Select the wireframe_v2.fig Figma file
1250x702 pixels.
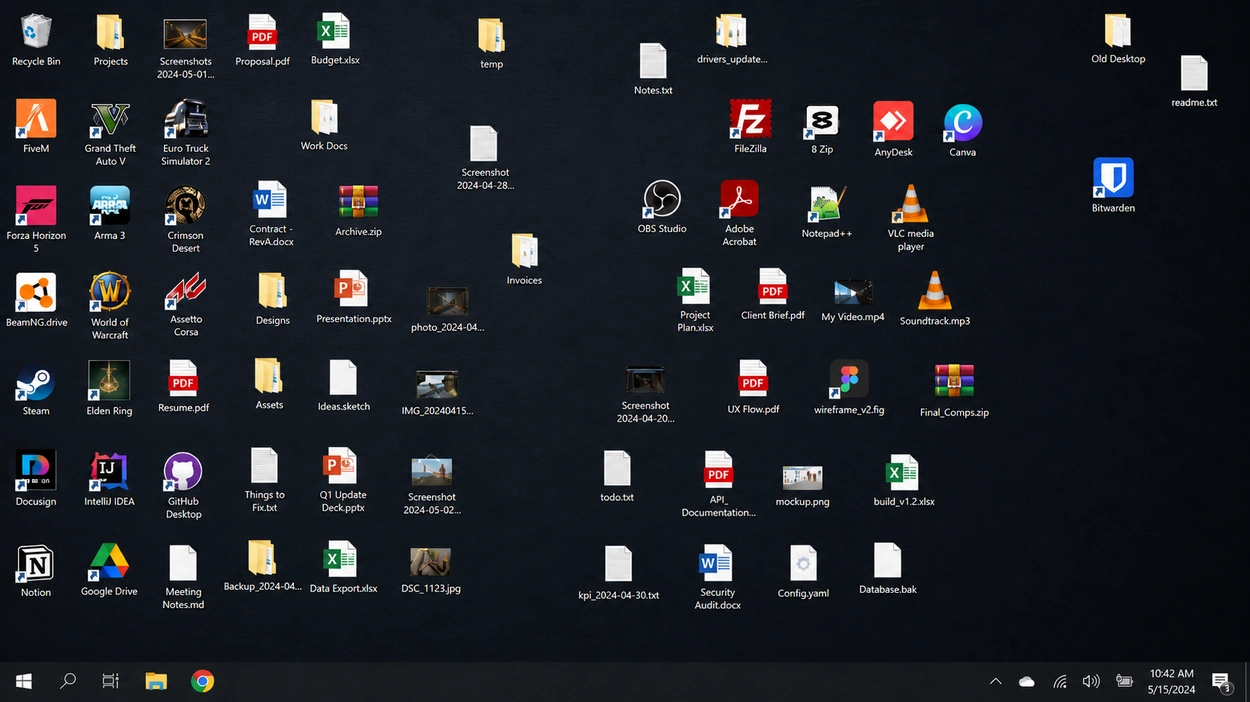(849, 380)
